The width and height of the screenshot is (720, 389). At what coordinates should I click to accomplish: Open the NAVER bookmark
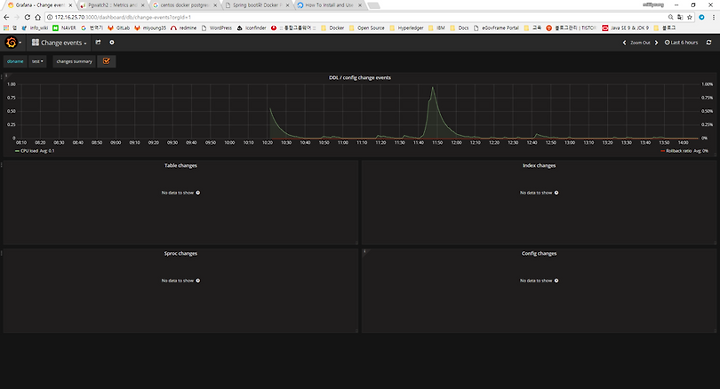(64, 28)
